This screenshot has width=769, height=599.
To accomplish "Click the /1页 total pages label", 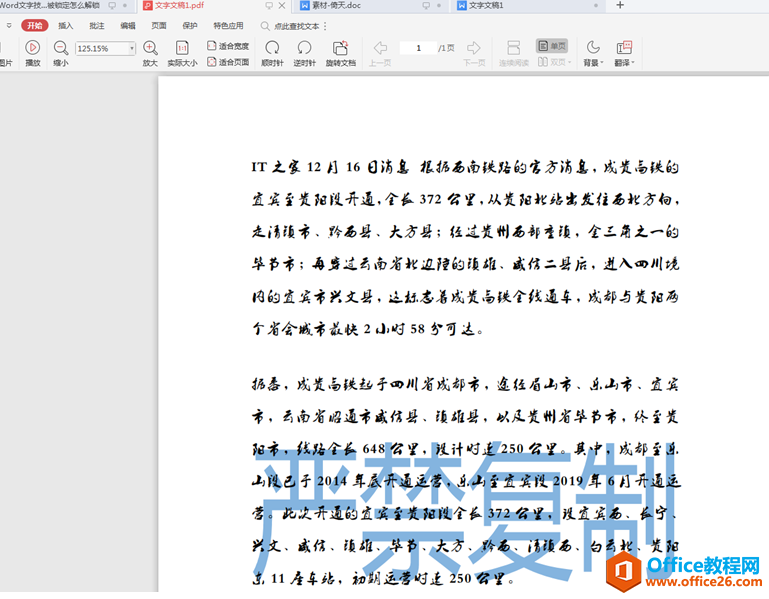I will [x=446, y=48].
